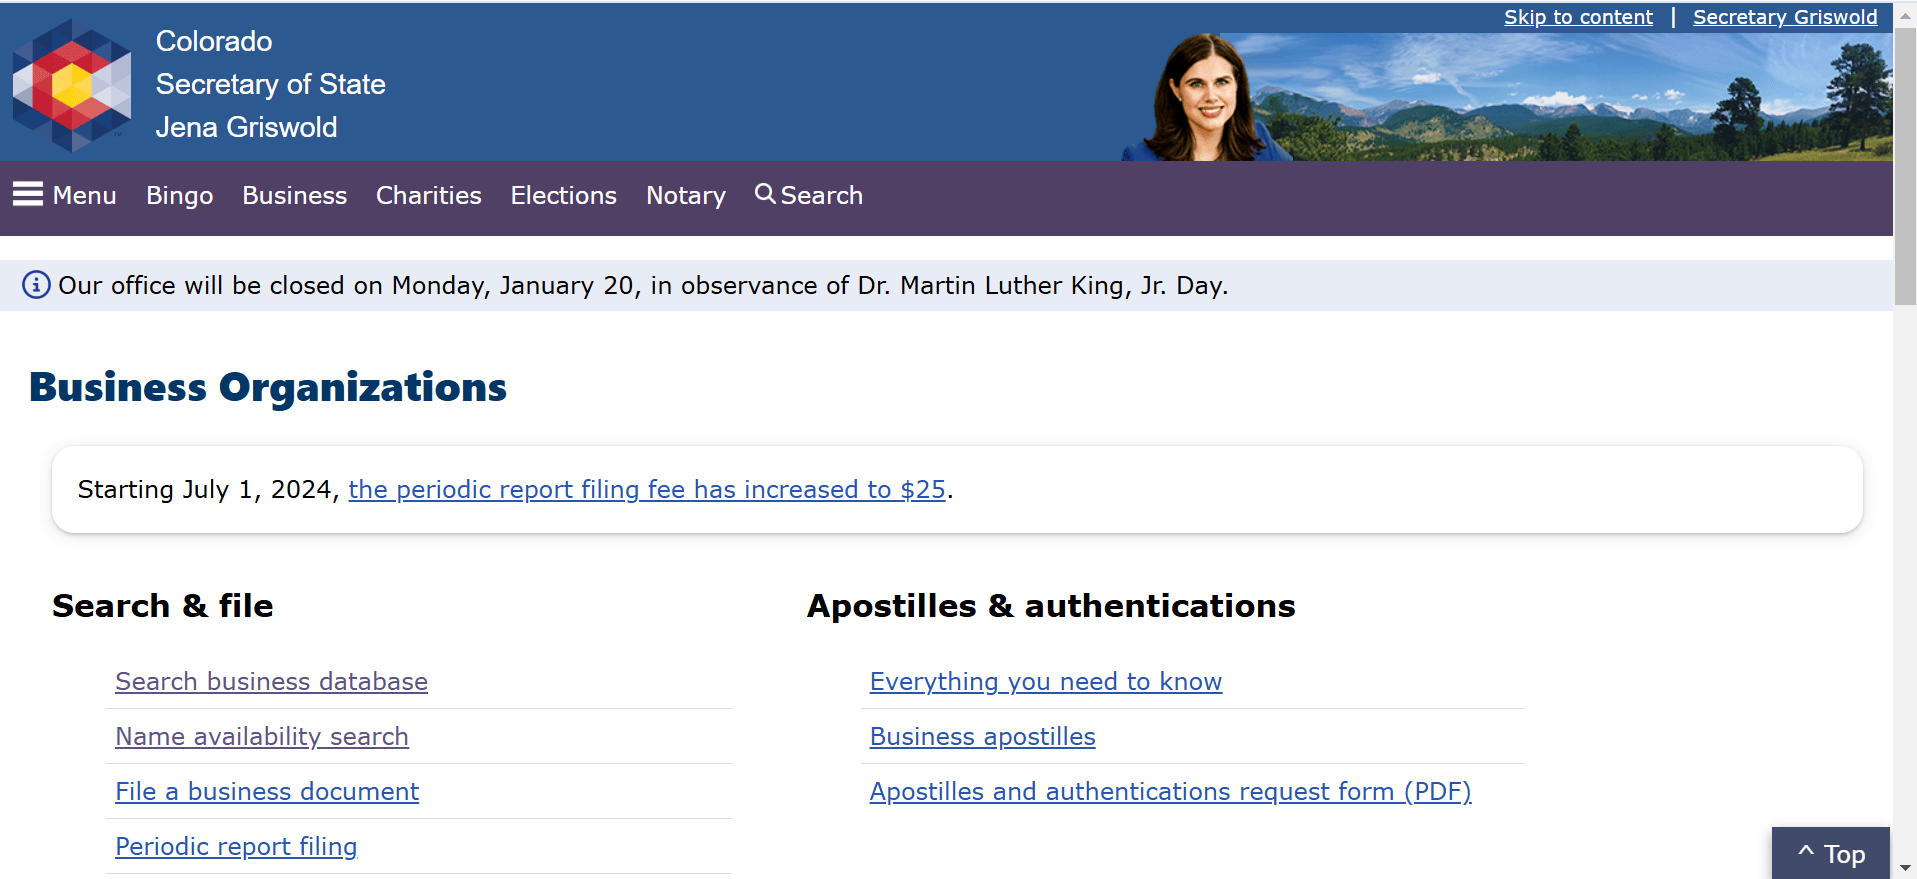Open the Secretary Griswold link
Image resolution: width=1917 pixels, height=879 pixels.
point(1785,17)
